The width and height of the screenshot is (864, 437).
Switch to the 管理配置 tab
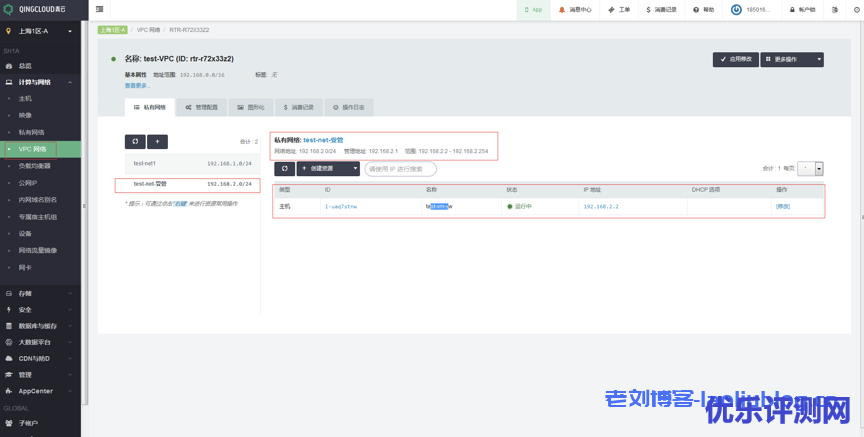pos(201,106)
